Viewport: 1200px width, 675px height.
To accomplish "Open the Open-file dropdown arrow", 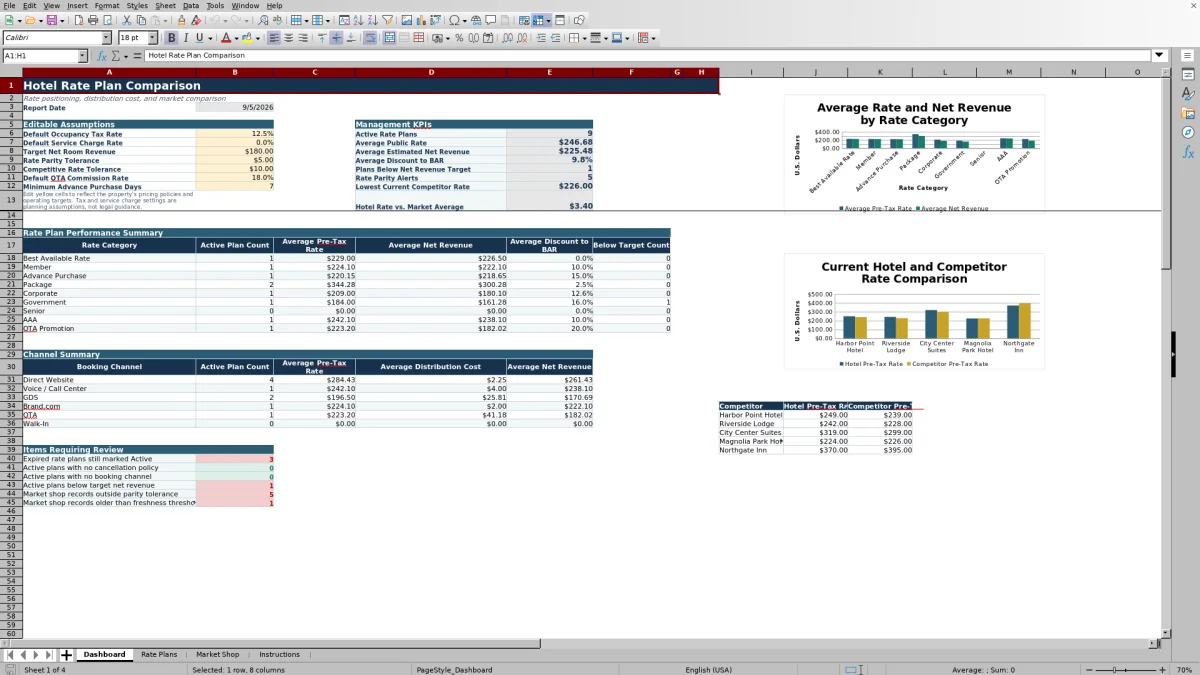I will pyautogui.click(x=39, y=20).
